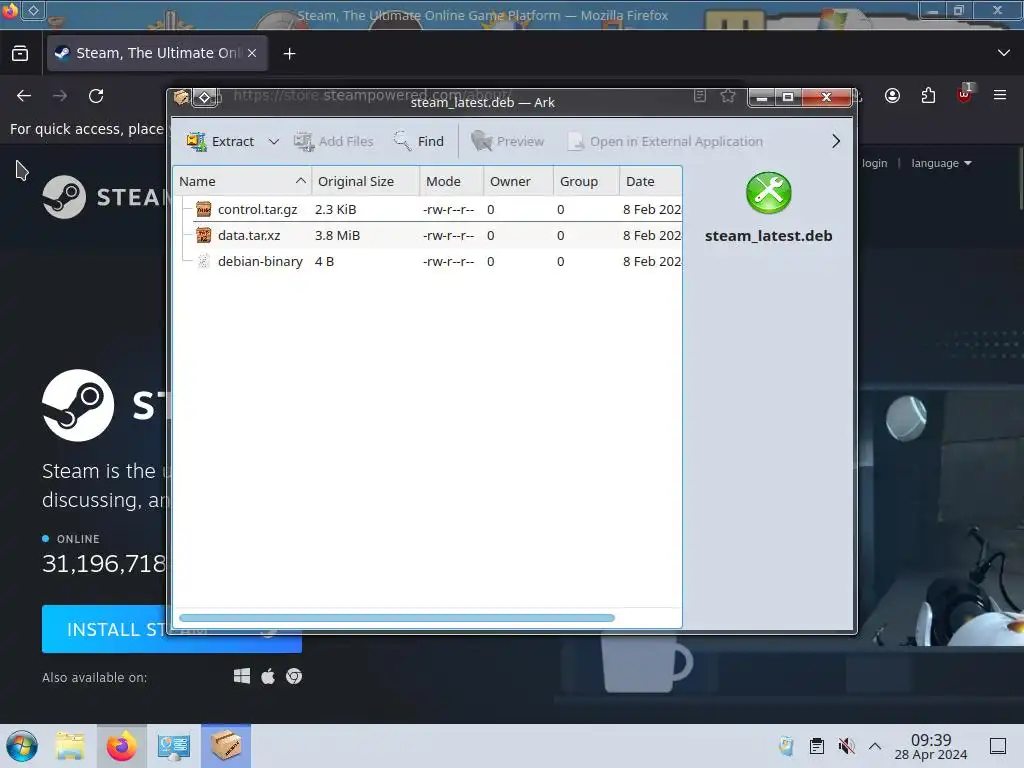The width and height of the screenshot is (1024, 768).
Task: Click the Extract button in Ark toolbar
Action: (x=221, y=141)
